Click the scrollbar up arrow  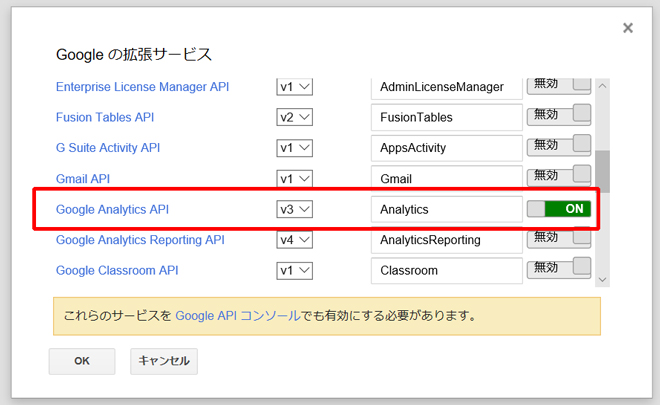coord(602,86)
